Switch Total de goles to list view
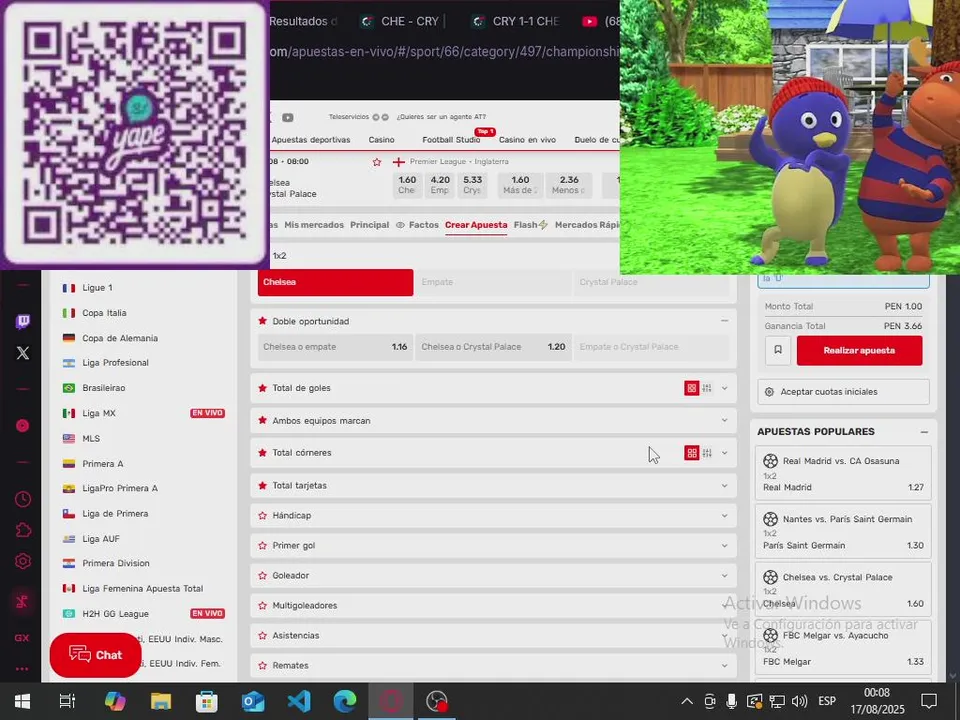 pyautogui.click(x=707, y=388)
